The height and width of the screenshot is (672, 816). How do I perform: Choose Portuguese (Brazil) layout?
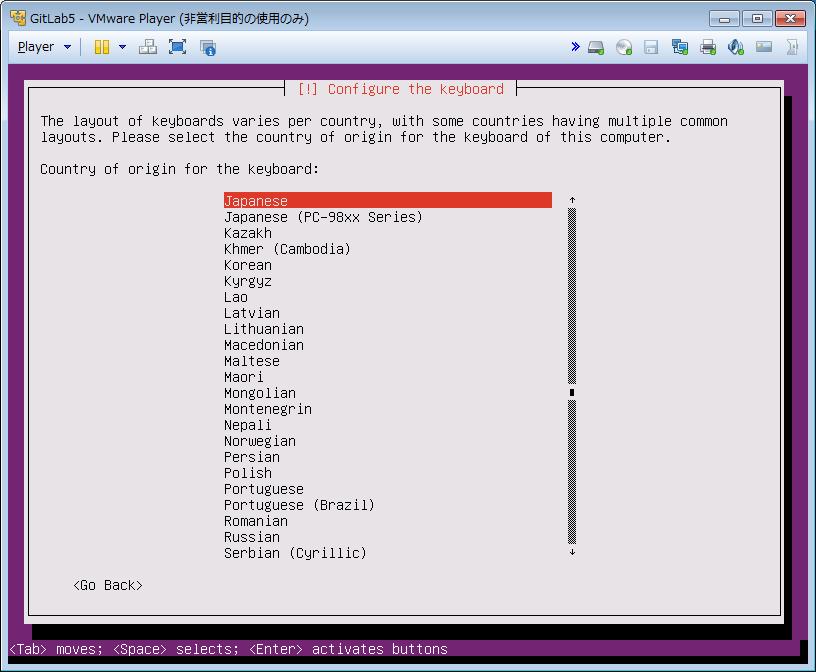coord(299,505)
